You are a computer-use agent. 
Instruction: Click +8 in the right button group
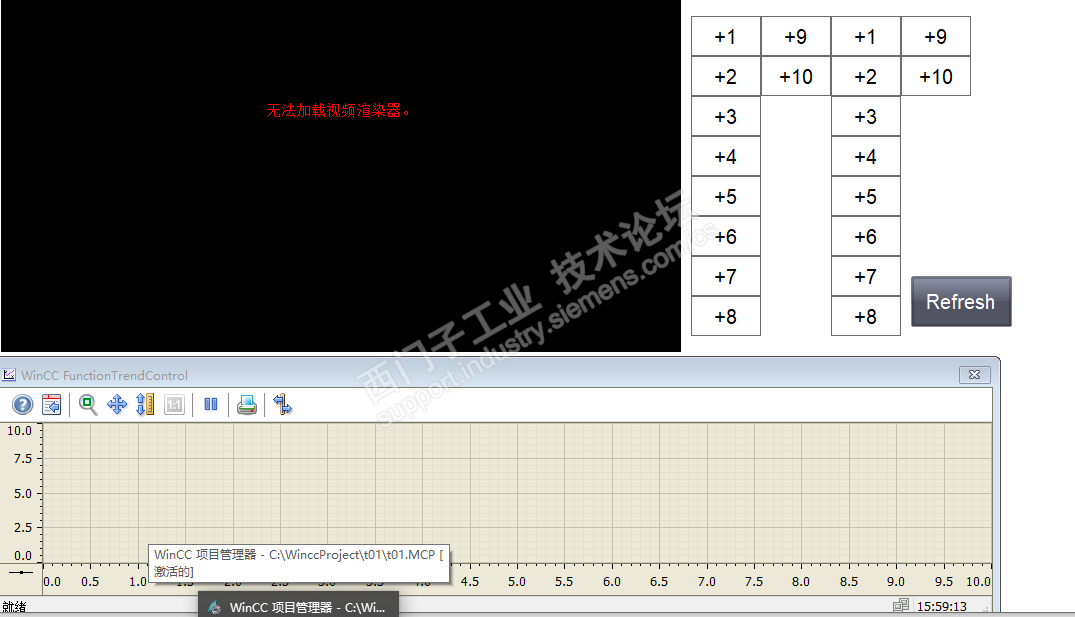865,316
